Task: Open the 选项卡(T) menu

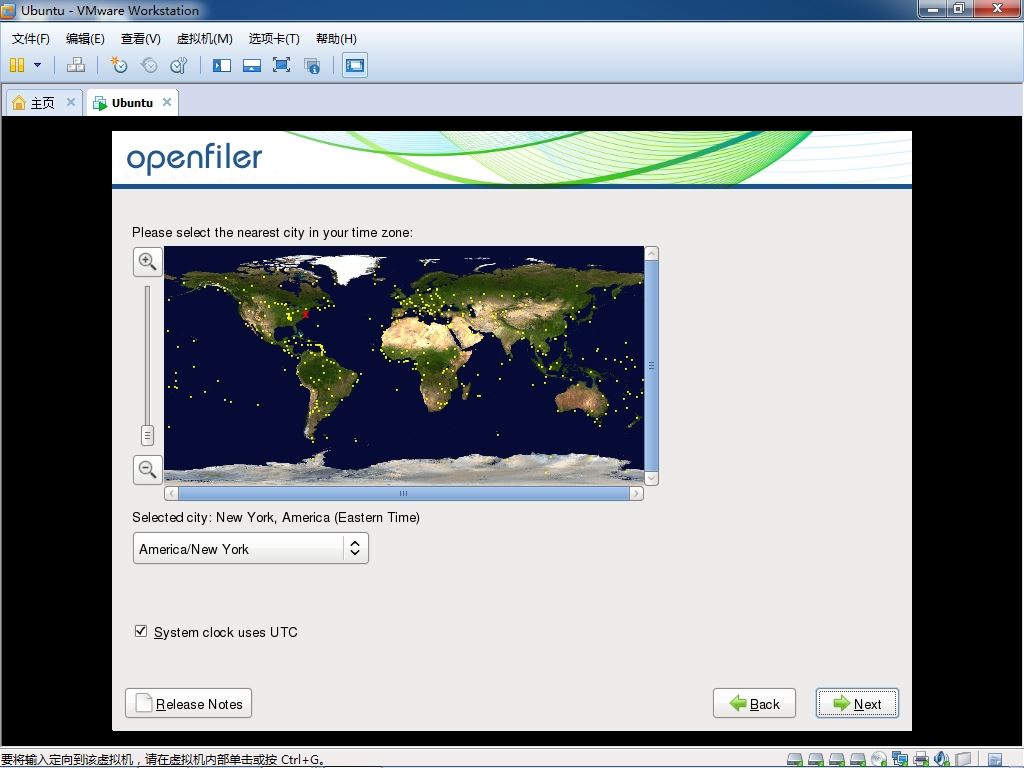Action: (274, 39)
